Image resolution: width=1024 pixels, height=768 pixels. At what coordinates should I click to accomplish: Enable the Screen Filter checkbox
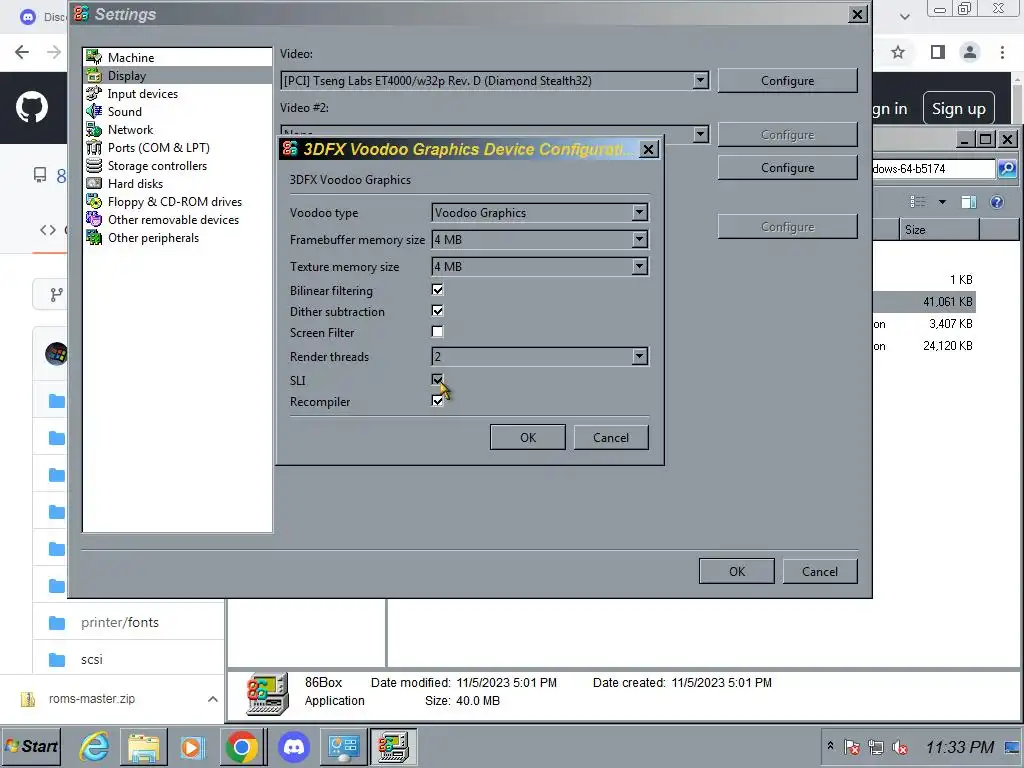tap(438, 332)
